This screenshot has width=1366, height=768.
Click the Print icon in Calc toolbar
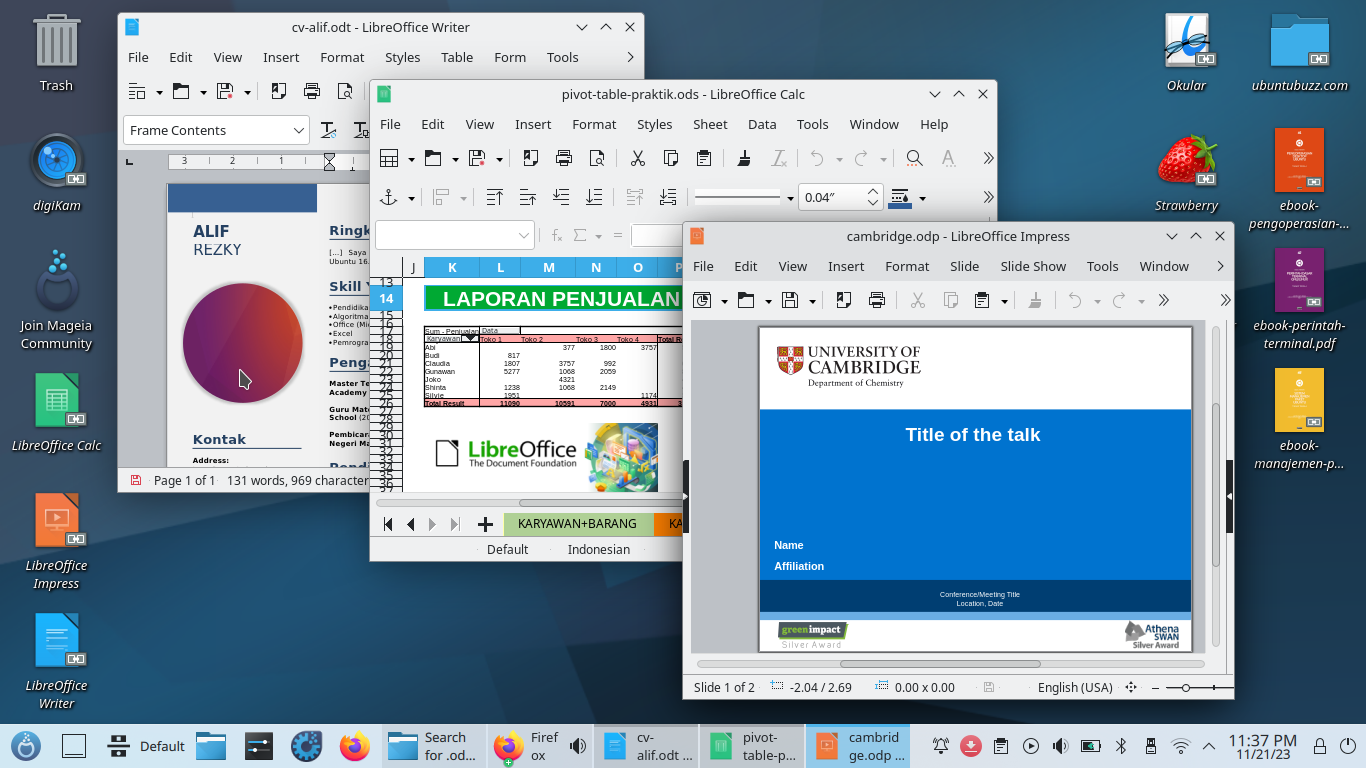564,158
